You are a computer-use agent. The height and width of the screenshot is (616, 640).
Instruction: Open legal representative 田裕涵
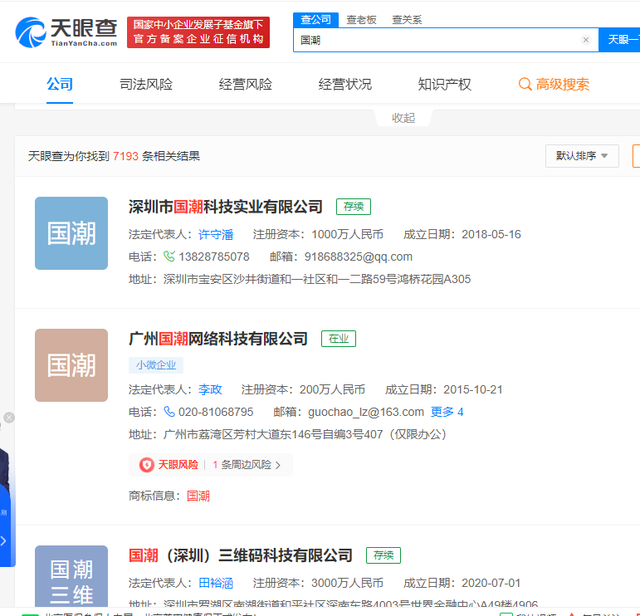point(216,583)
